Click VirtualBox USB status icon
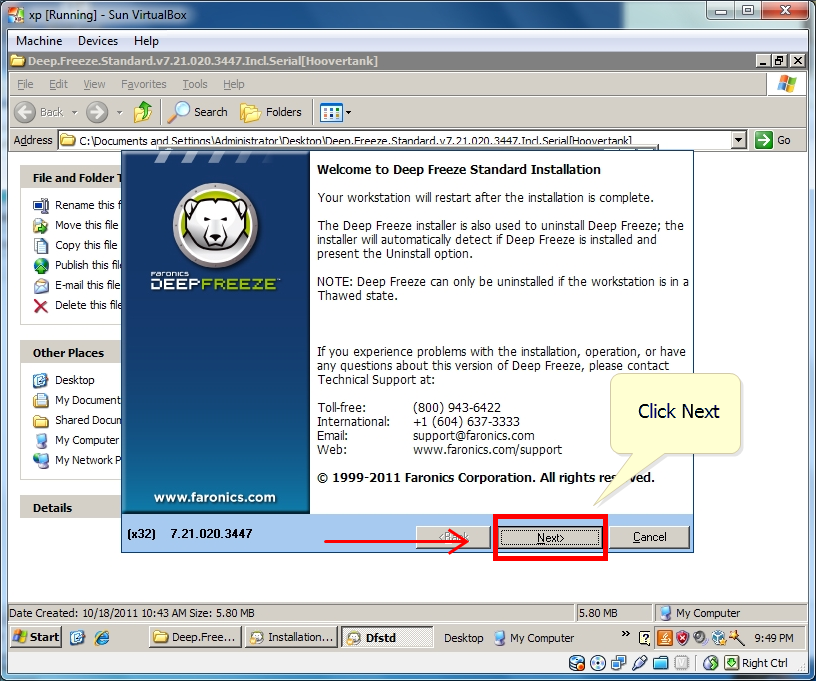 (x=640, y=663)
